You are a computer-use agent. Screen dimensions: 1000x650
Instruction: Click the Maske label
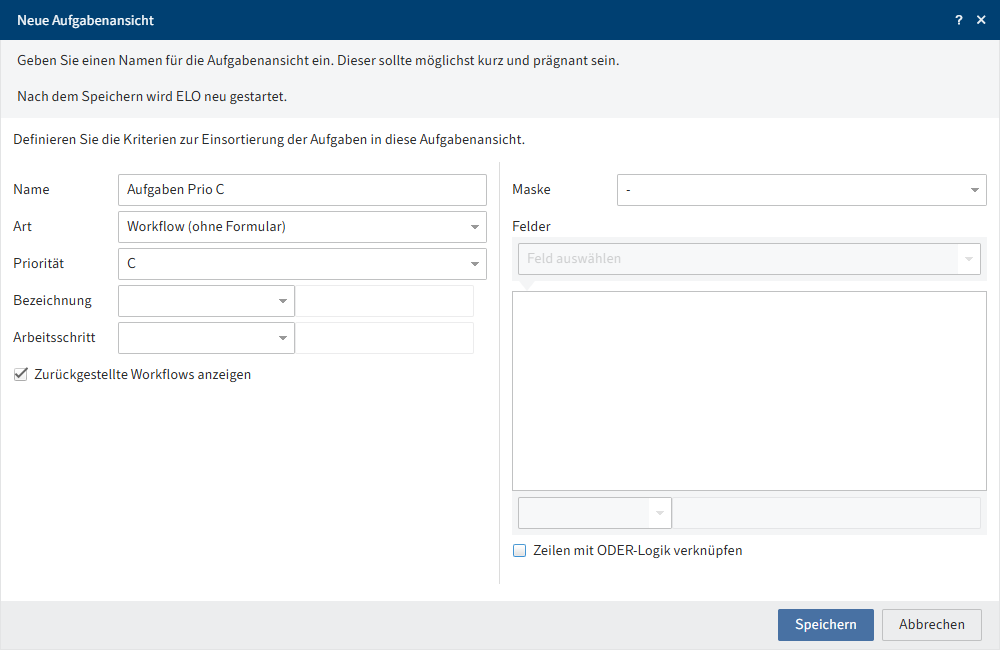coord(531,189)
